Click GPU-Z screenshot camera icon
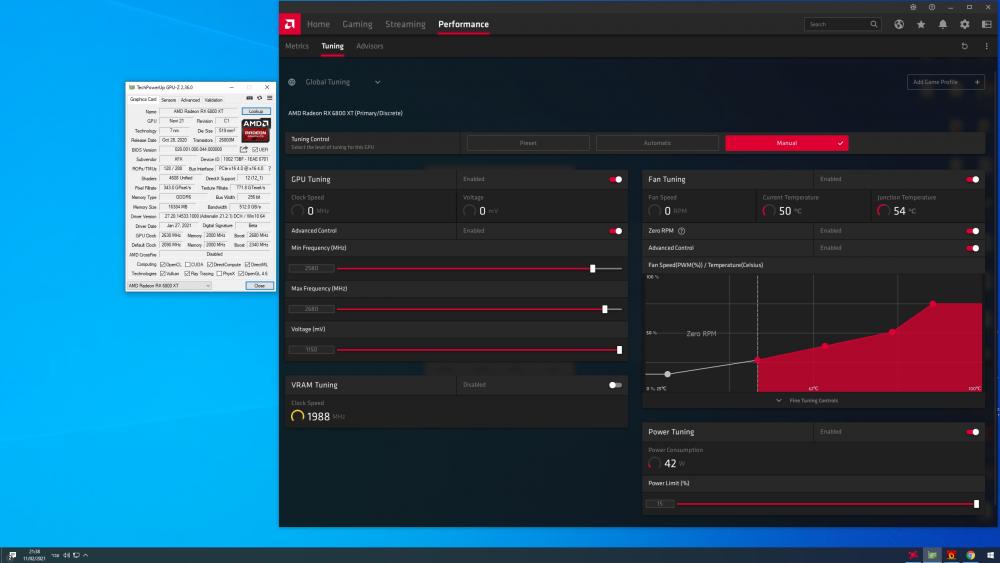1000x563 pixels. (x=249, y=98)
